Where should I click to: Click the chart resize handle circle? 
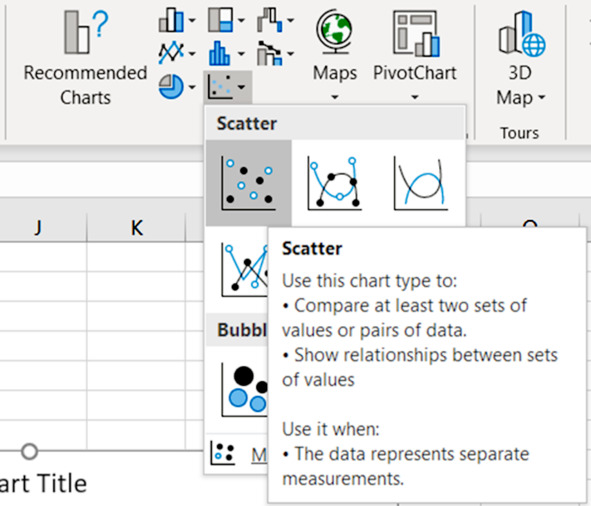coord(29,451)
